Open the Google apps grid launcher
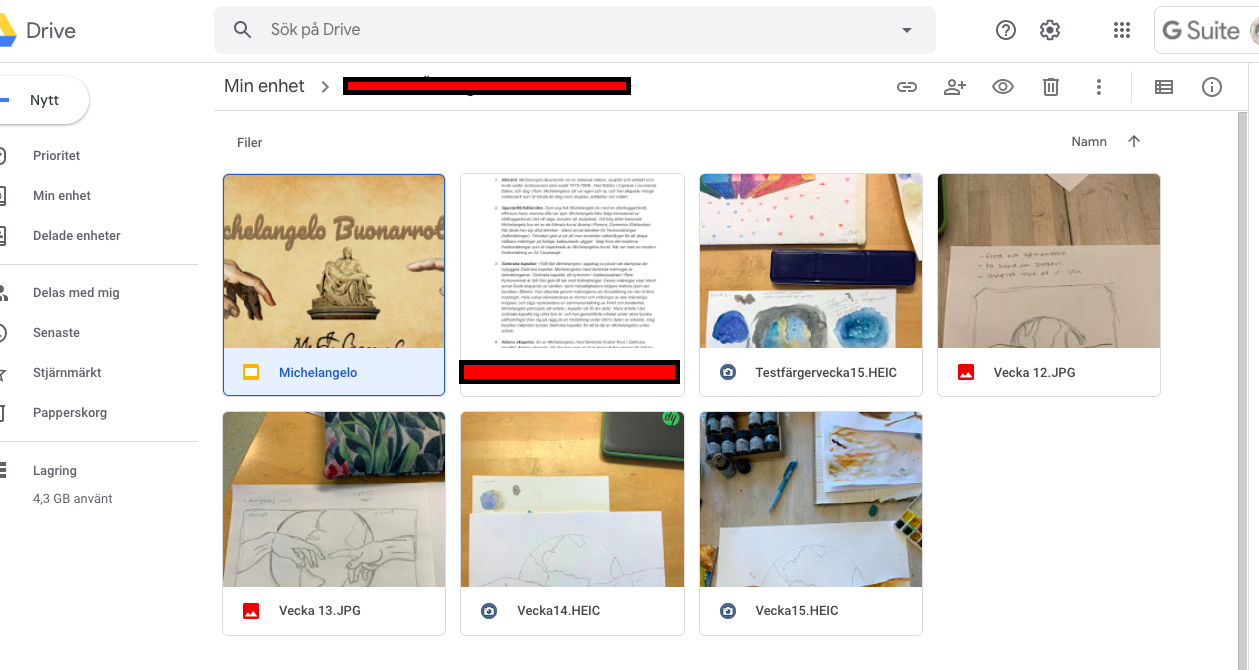 [x=1122, y=30]
